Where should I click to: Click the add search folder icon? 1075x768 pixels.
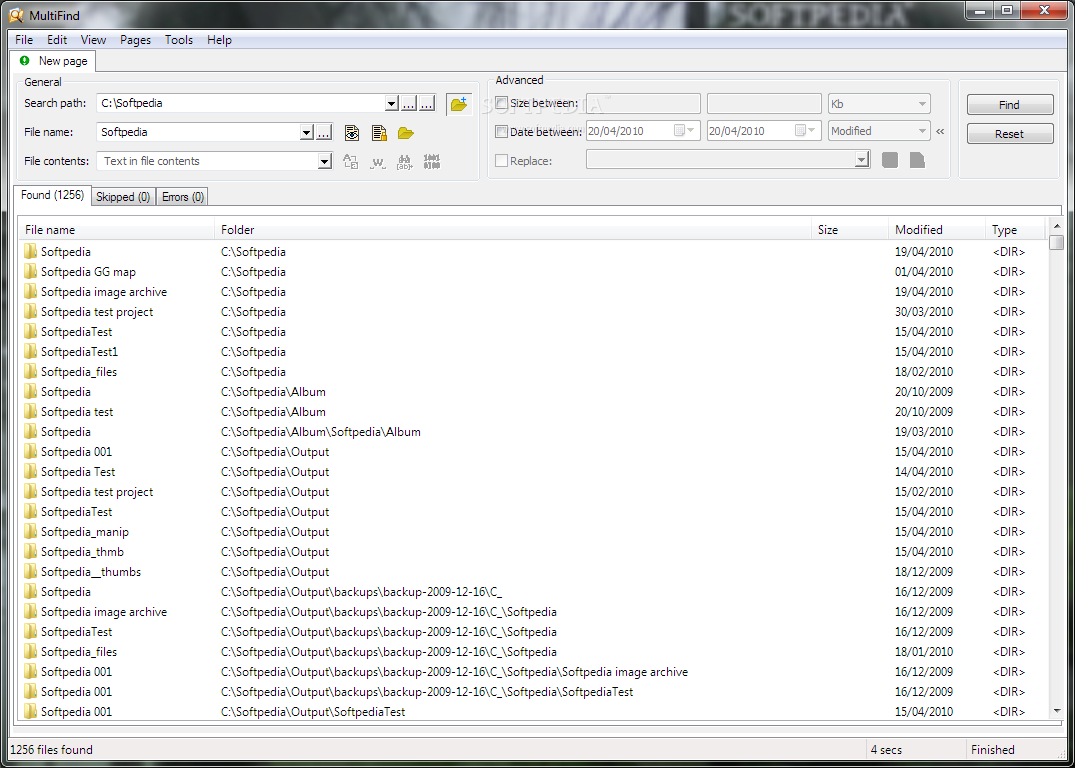click(459, 104)
